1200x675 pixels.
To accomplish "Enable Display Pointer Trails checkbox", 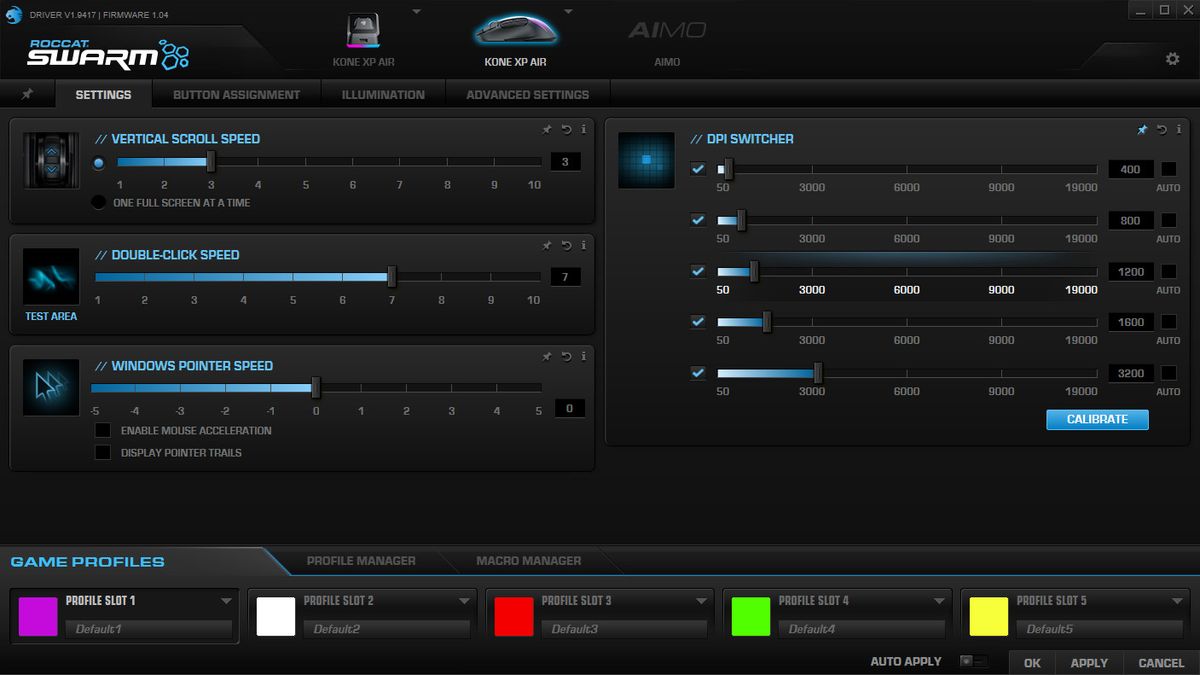I will click(x=102, y=452).
